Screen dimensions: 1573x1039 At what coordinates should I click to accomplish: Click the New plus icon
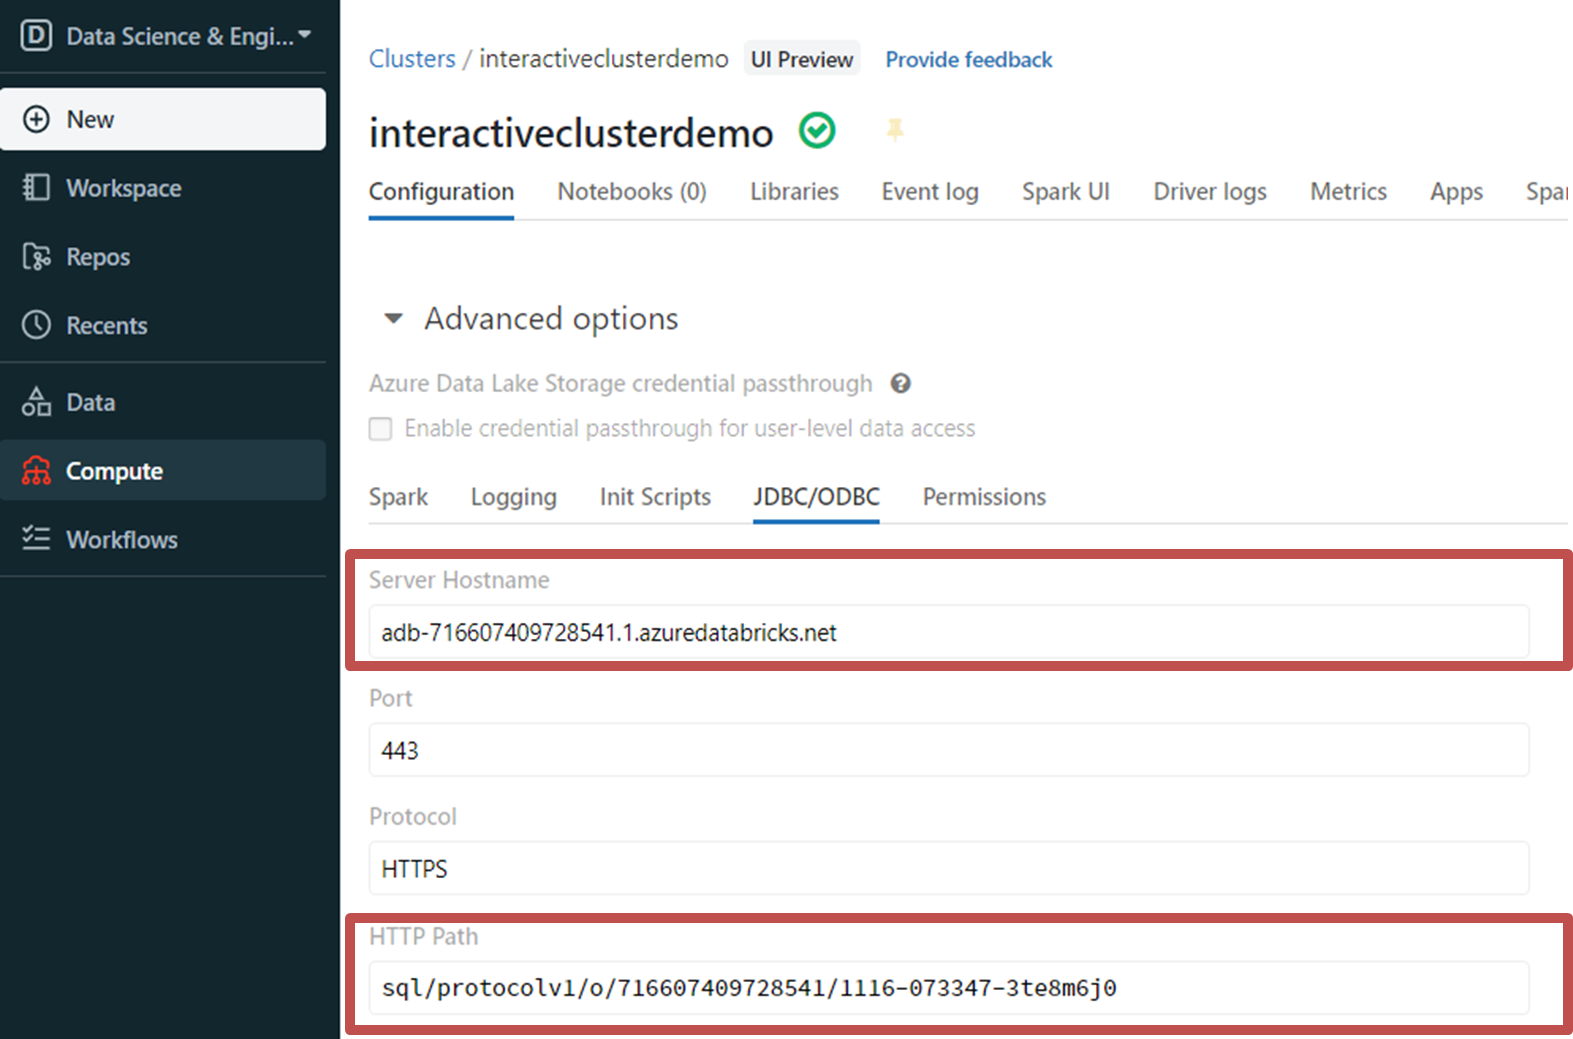[36, 119]
